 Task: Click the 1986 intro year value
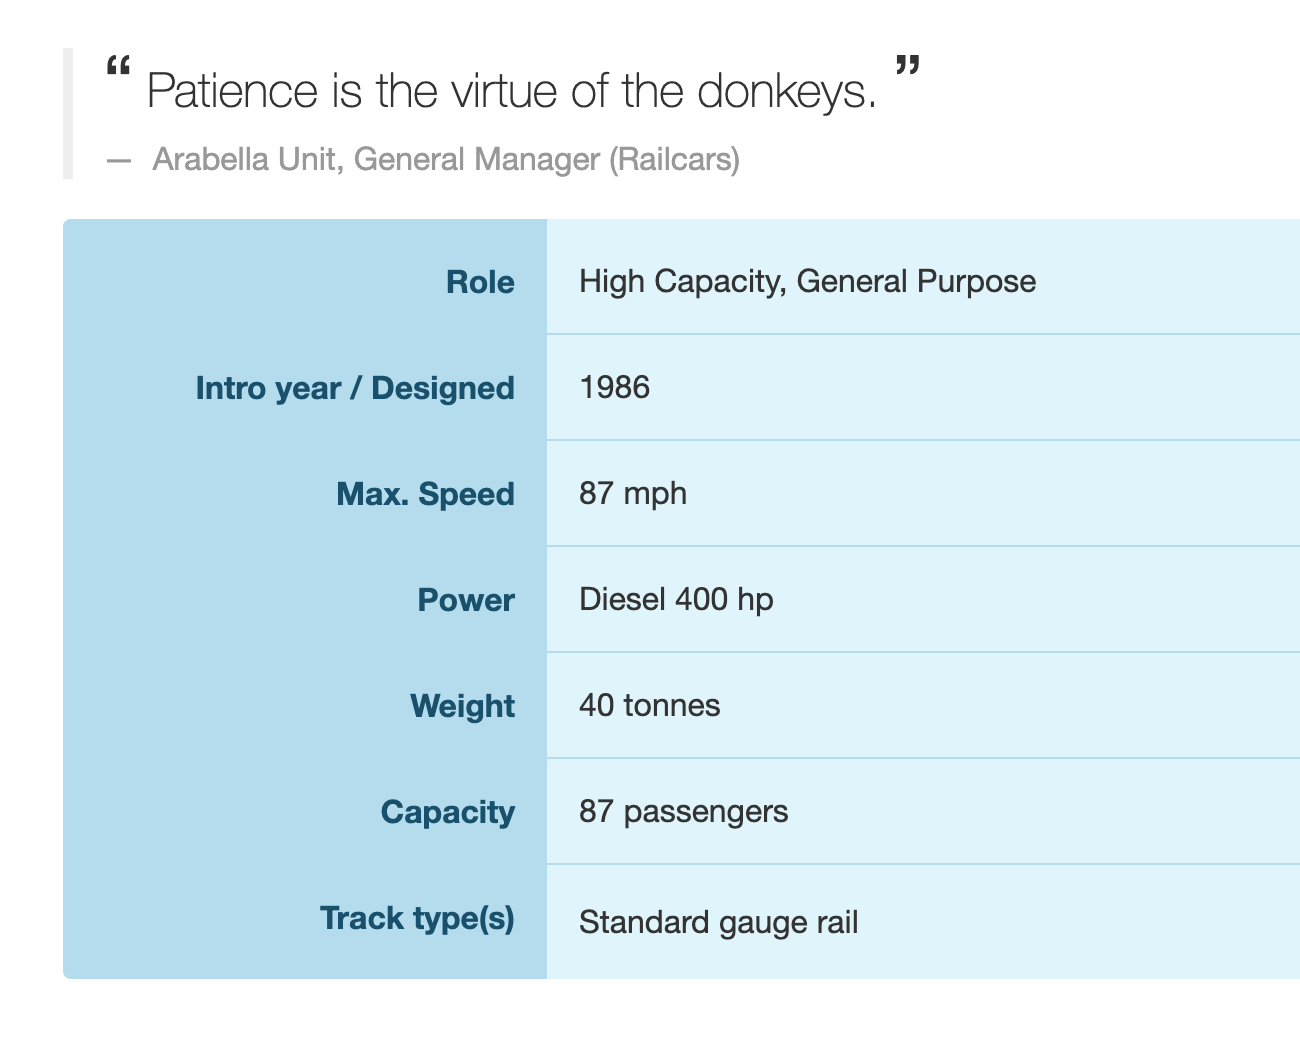pos(614,387)
